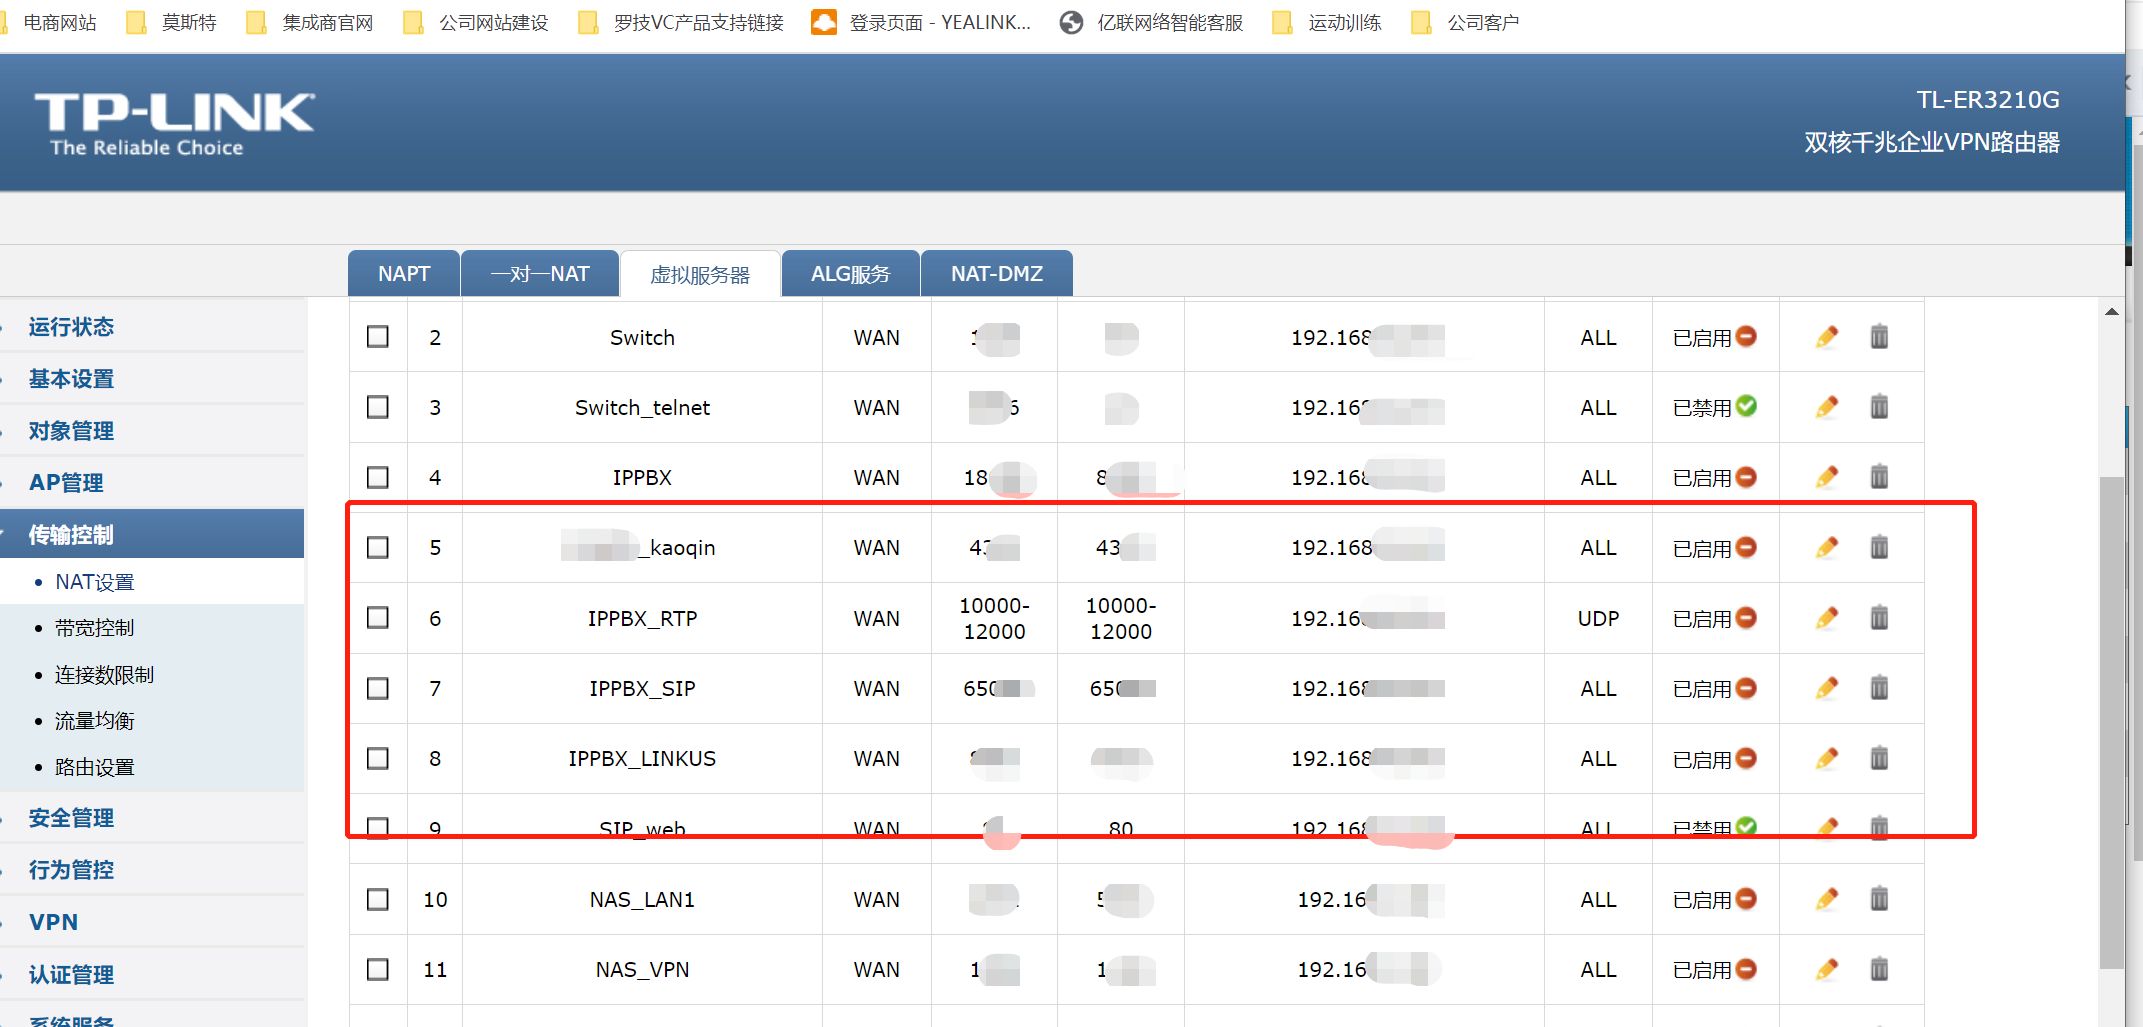Open 带宽控制 in the sidebar submenu
Viewport: 2143px width, 1027px height.
point(94,628)
